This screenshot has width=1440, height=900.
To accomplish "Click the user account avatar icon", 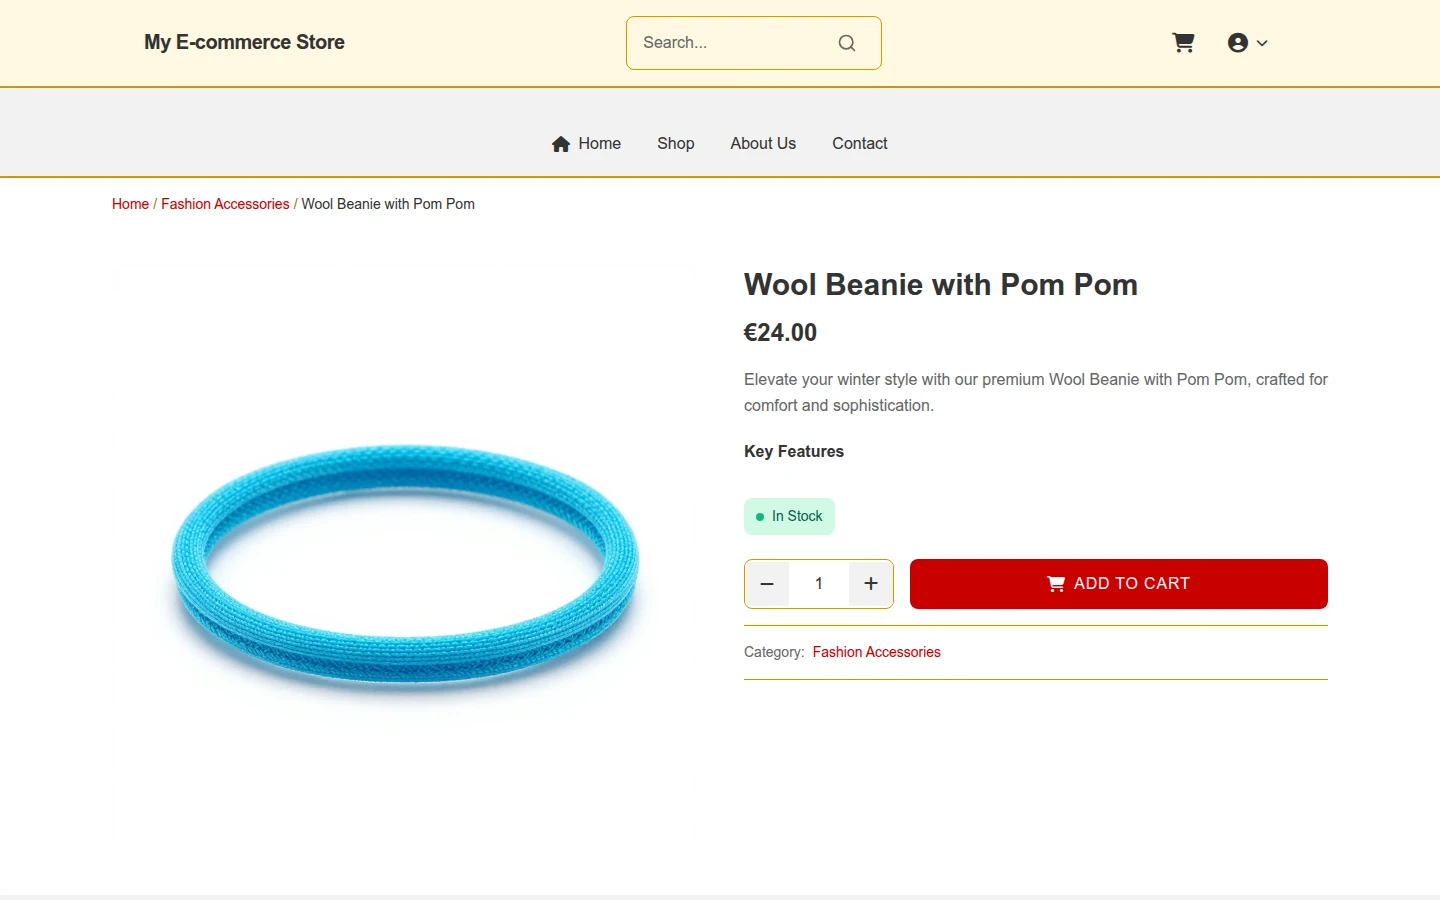I will pos(1238,43).
